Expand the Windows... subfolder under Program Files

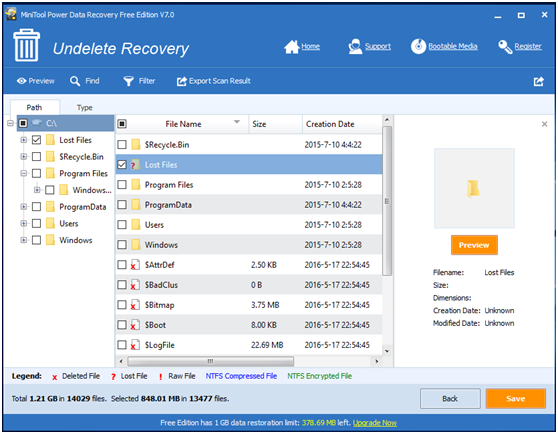pyautogui.click(x=37, y=190)
